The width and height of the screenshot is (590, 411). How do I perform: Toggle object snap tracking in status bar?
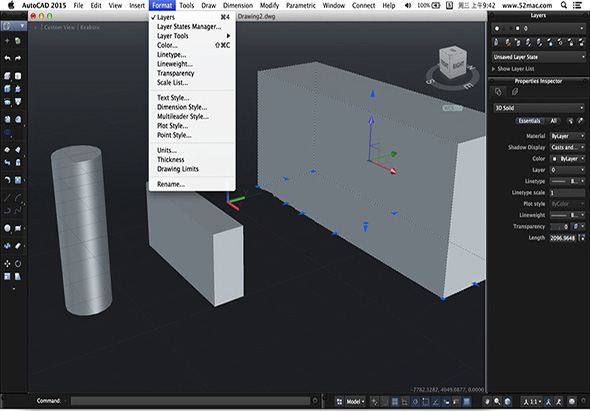coord(435,401)
